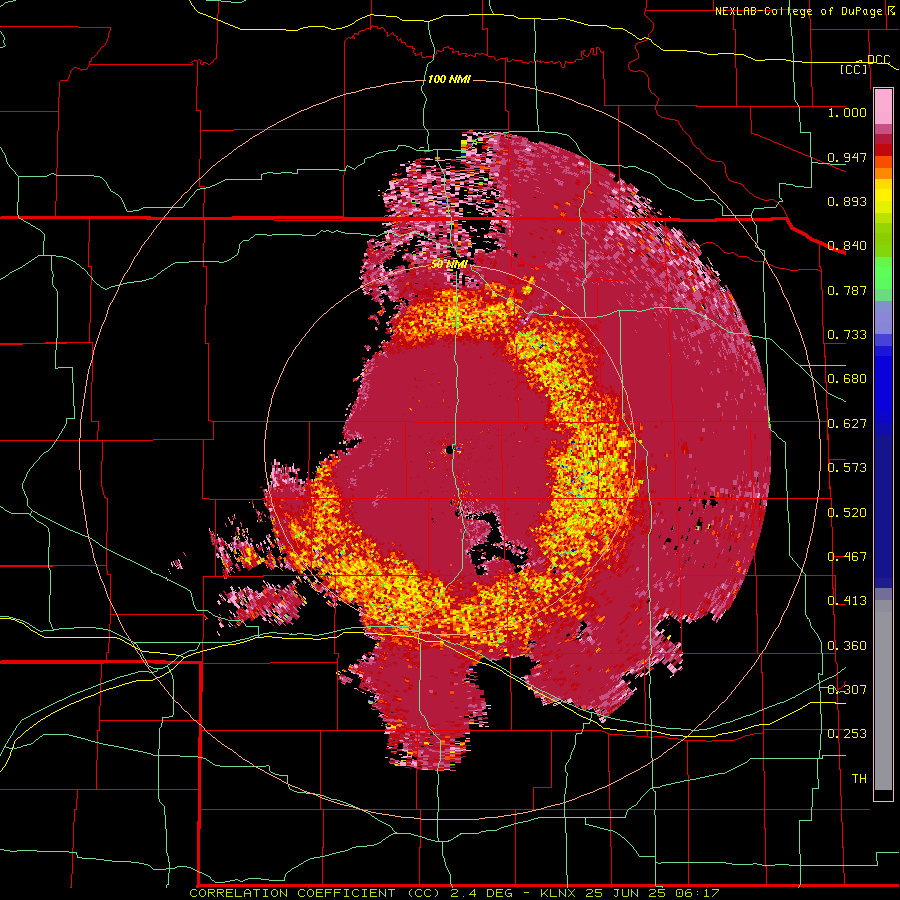Click the 0.787 scale value
This screenshot has width=900, height=900.
pyautogui.click(x=847, y=290)
